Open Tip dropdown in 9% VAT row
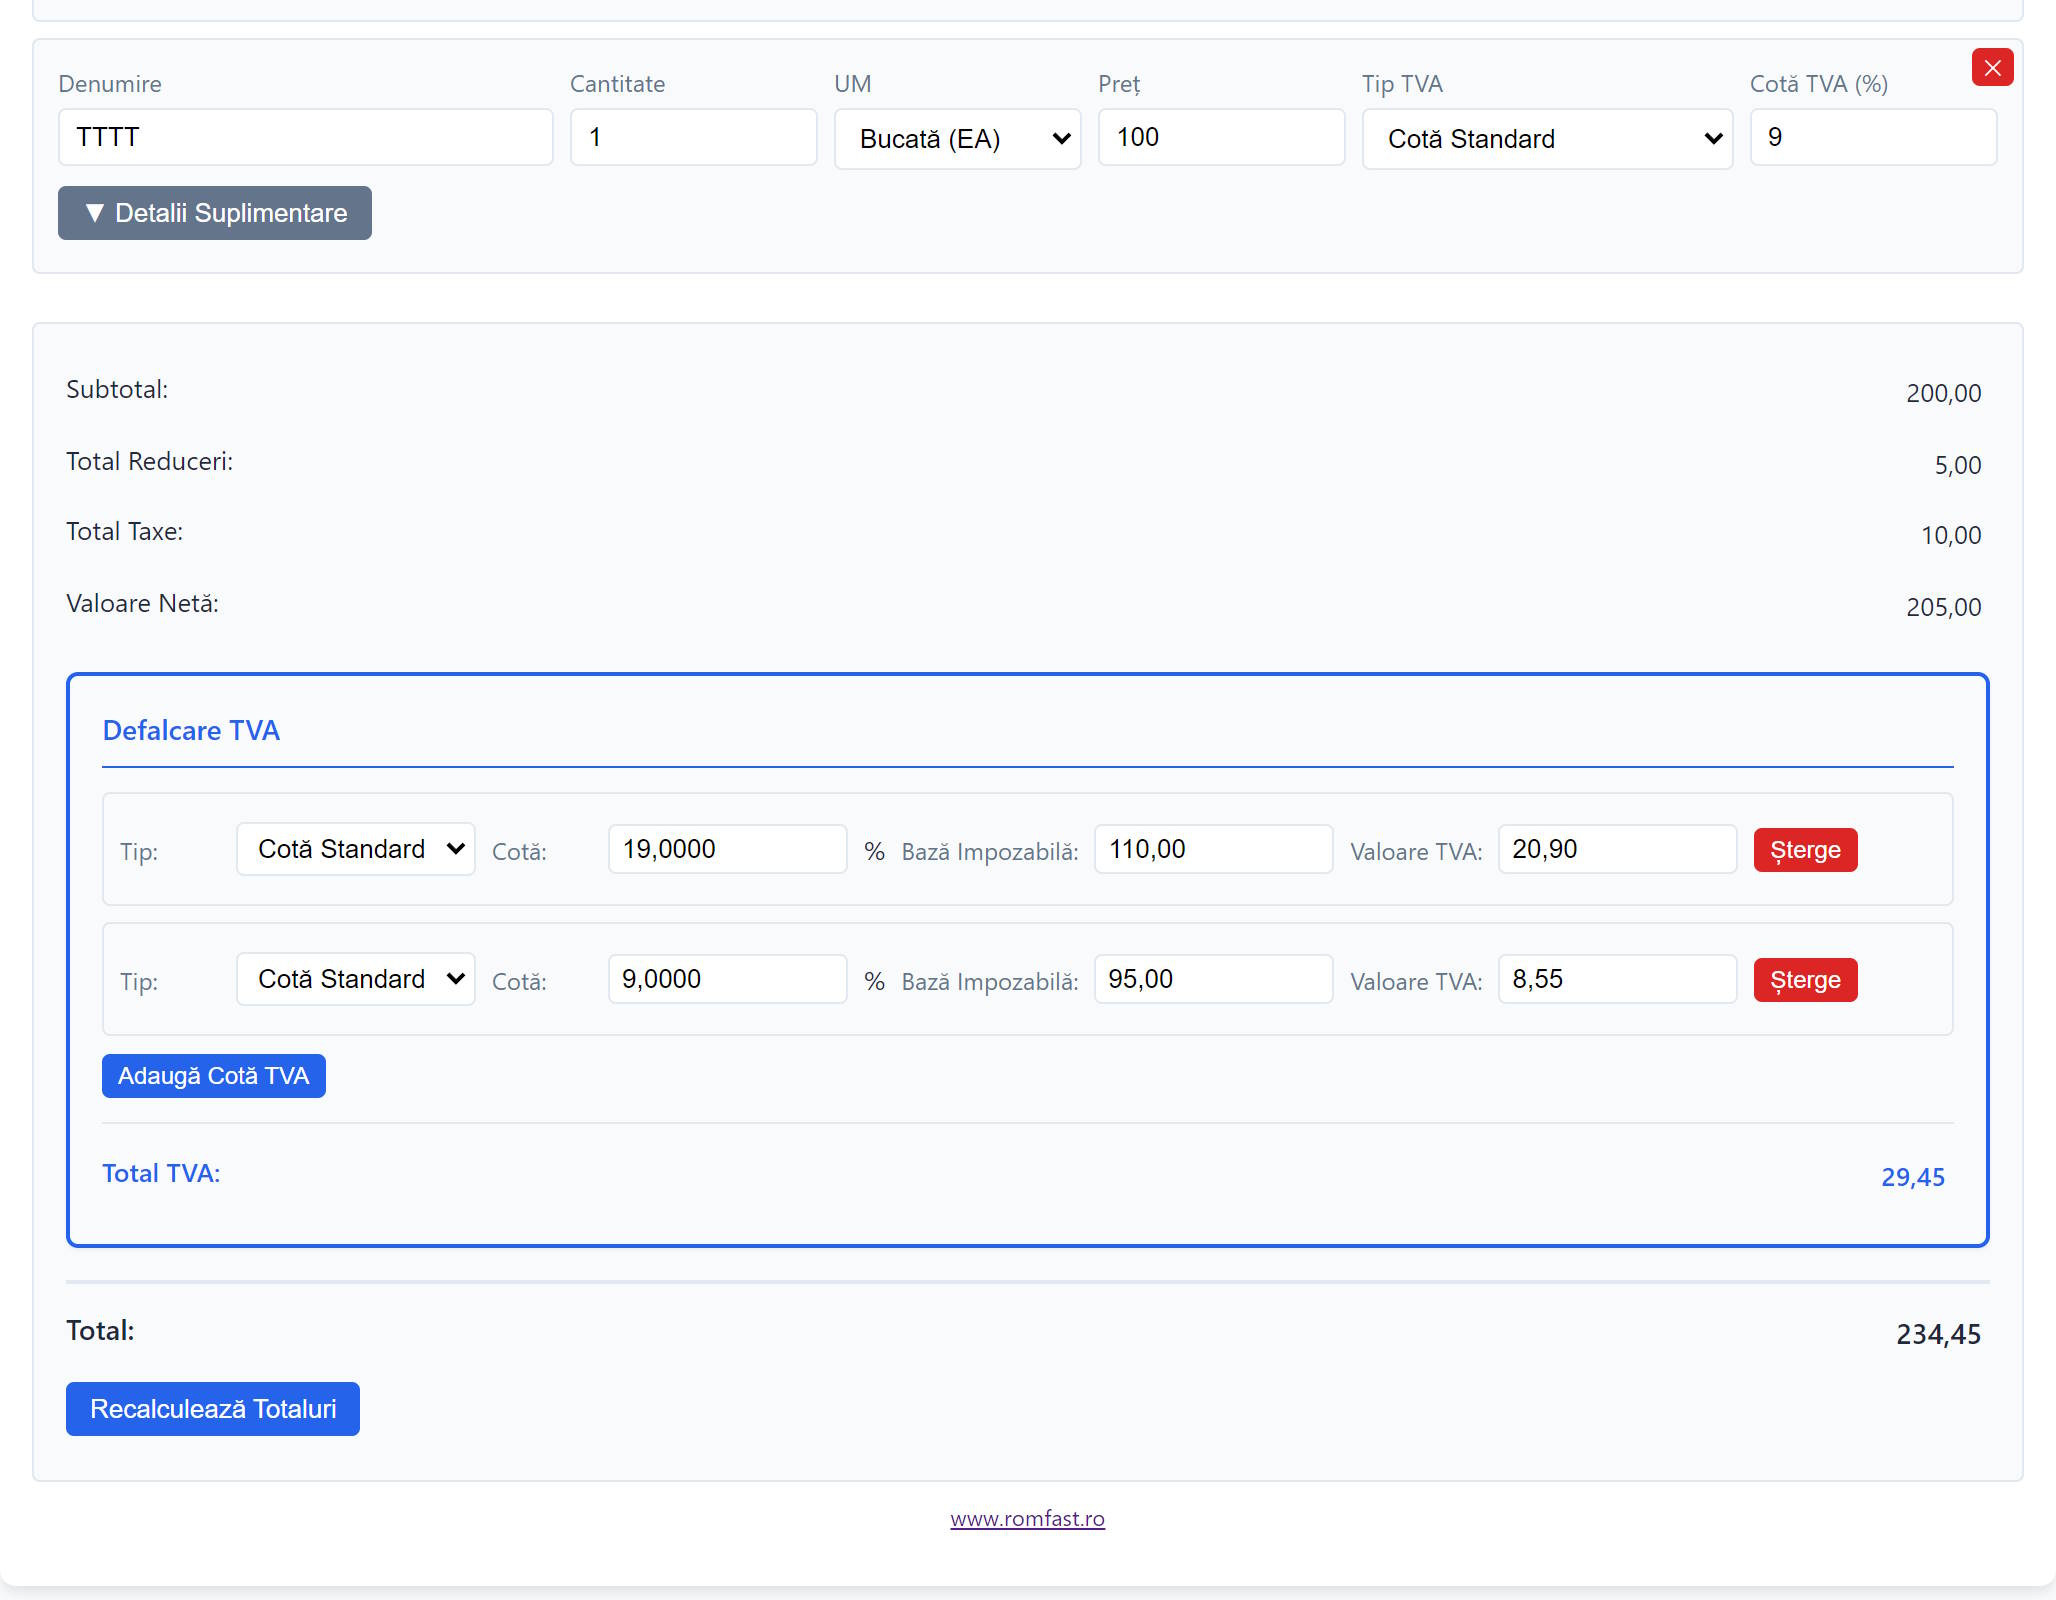The image size is (2056, 1600). click(355, 979)
